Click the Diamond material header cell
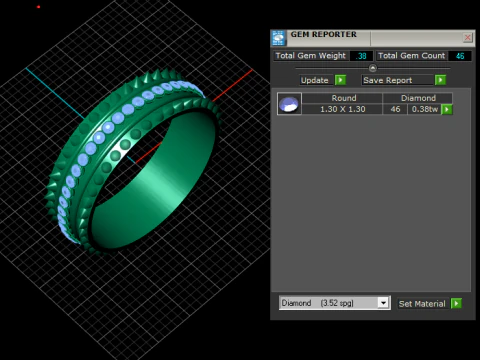 (418, 98)
